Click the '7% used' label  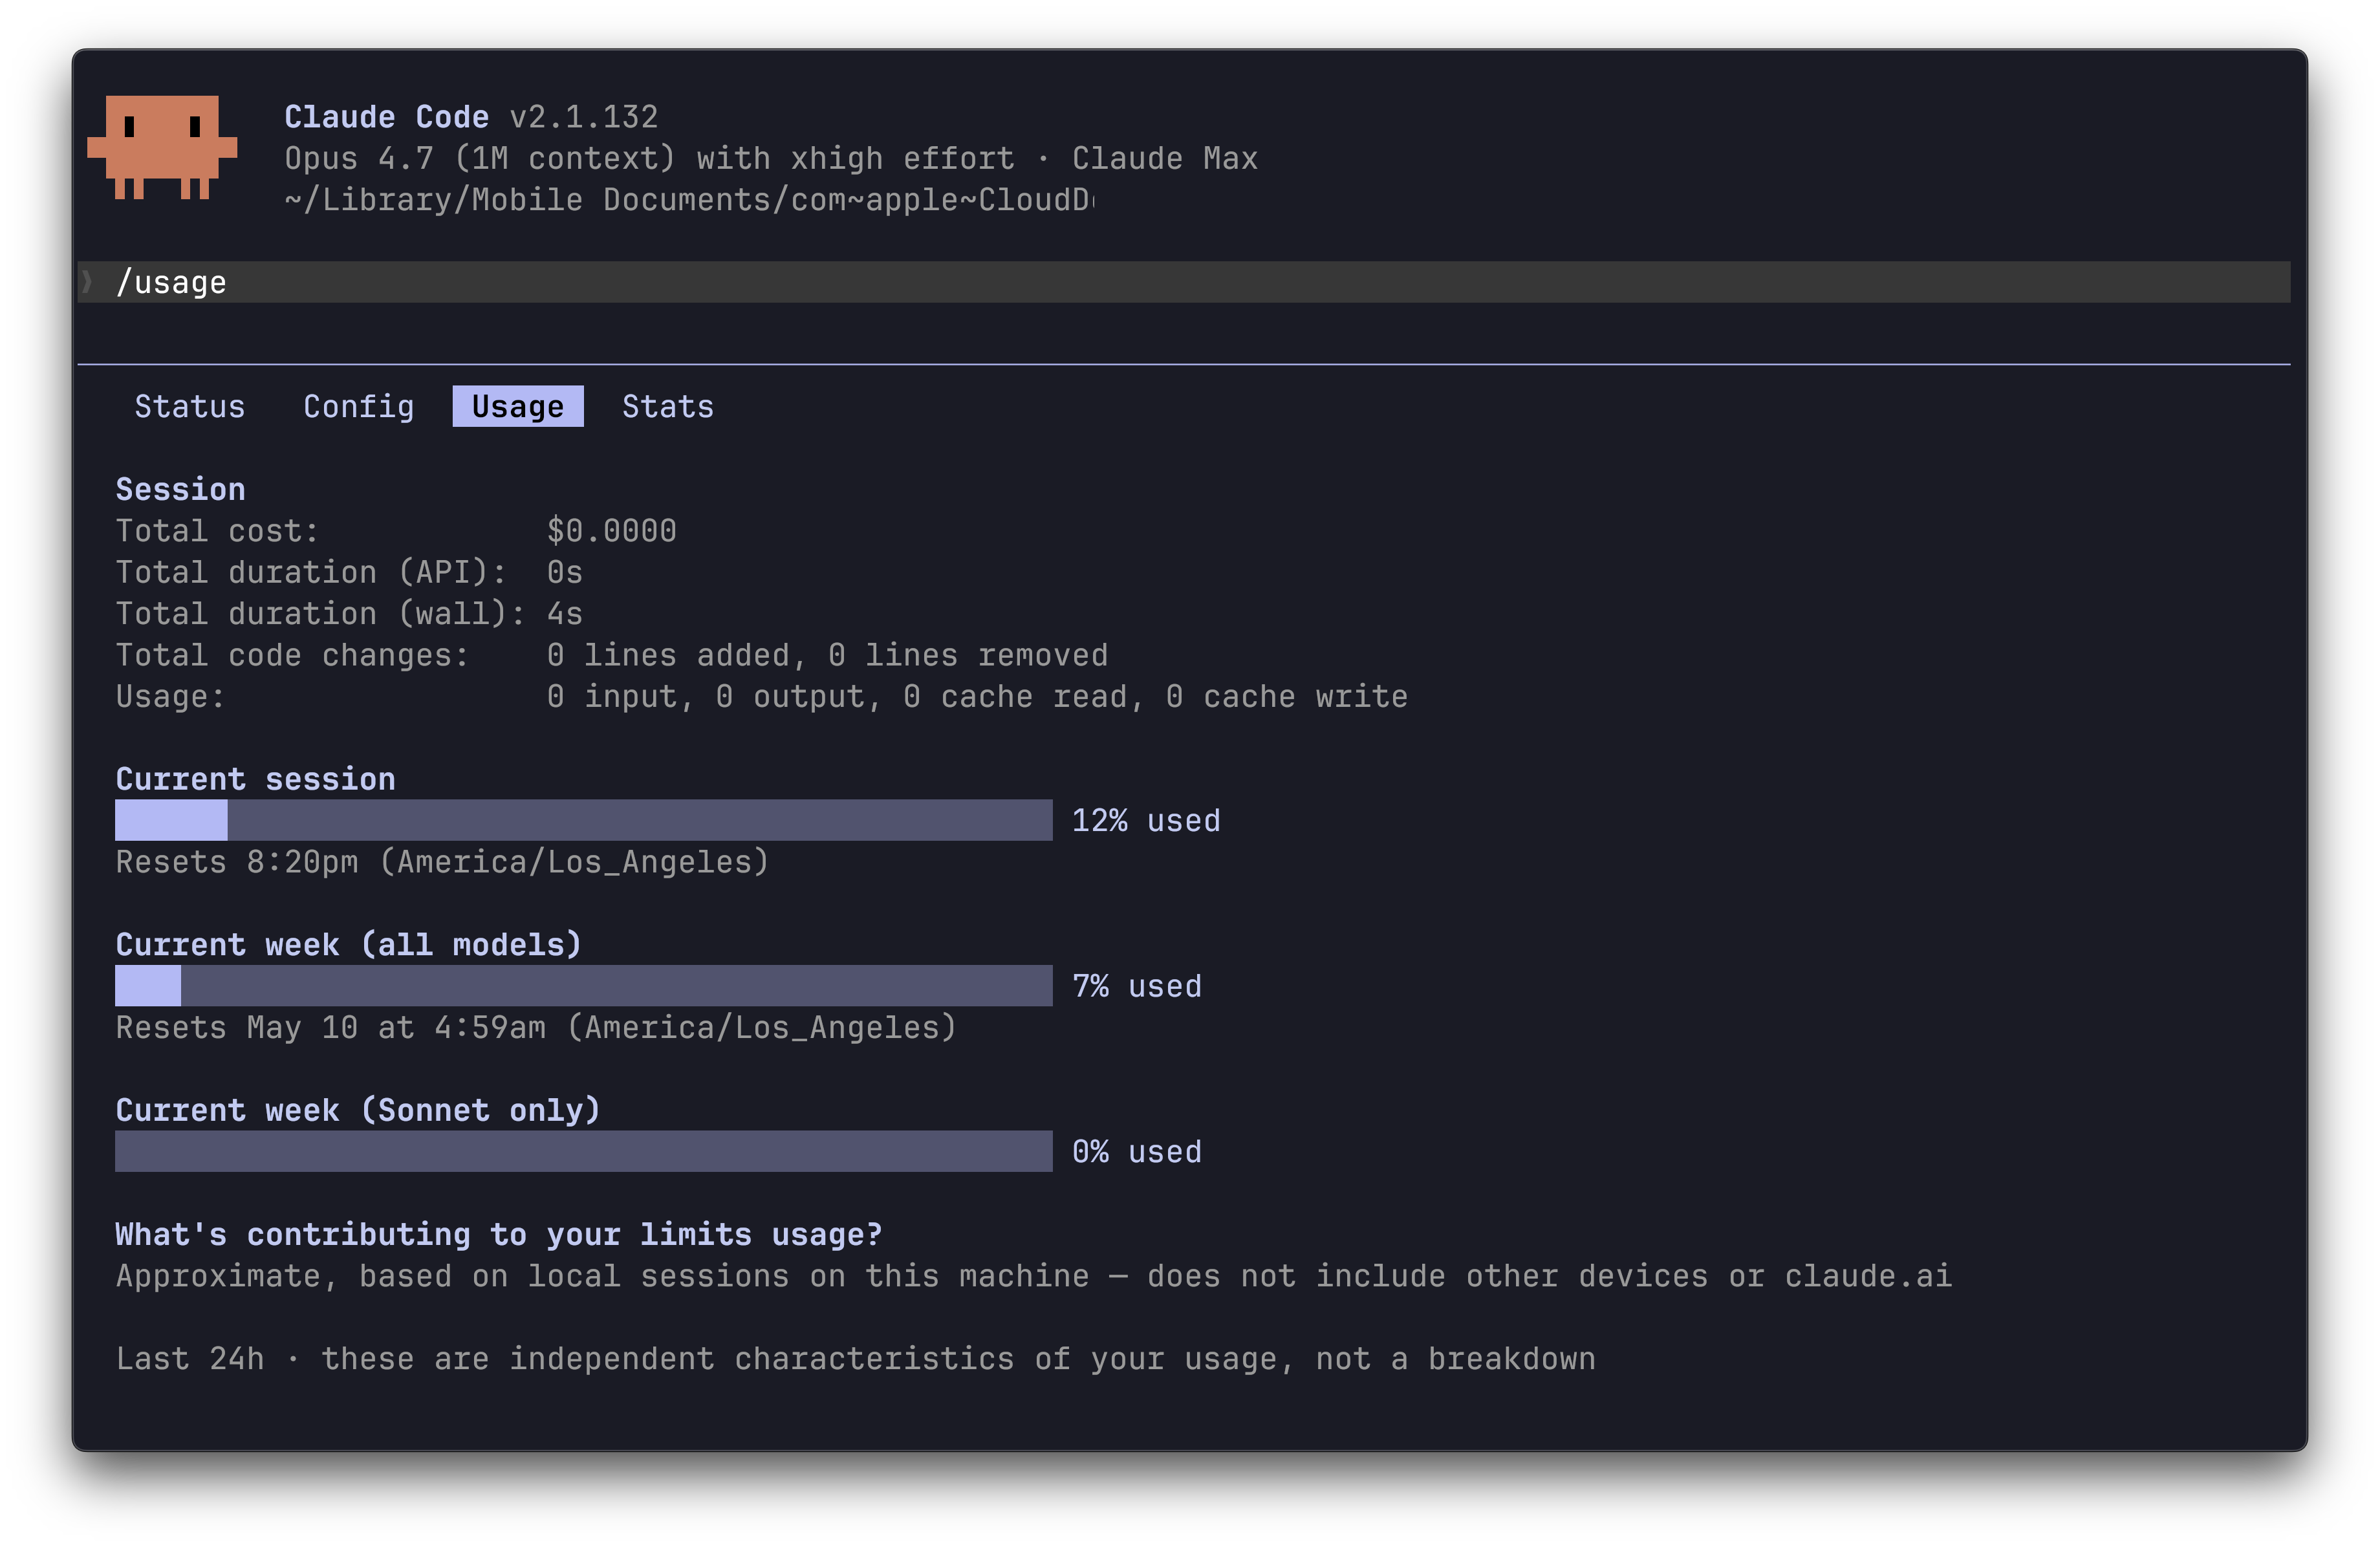coord(1137,986)
